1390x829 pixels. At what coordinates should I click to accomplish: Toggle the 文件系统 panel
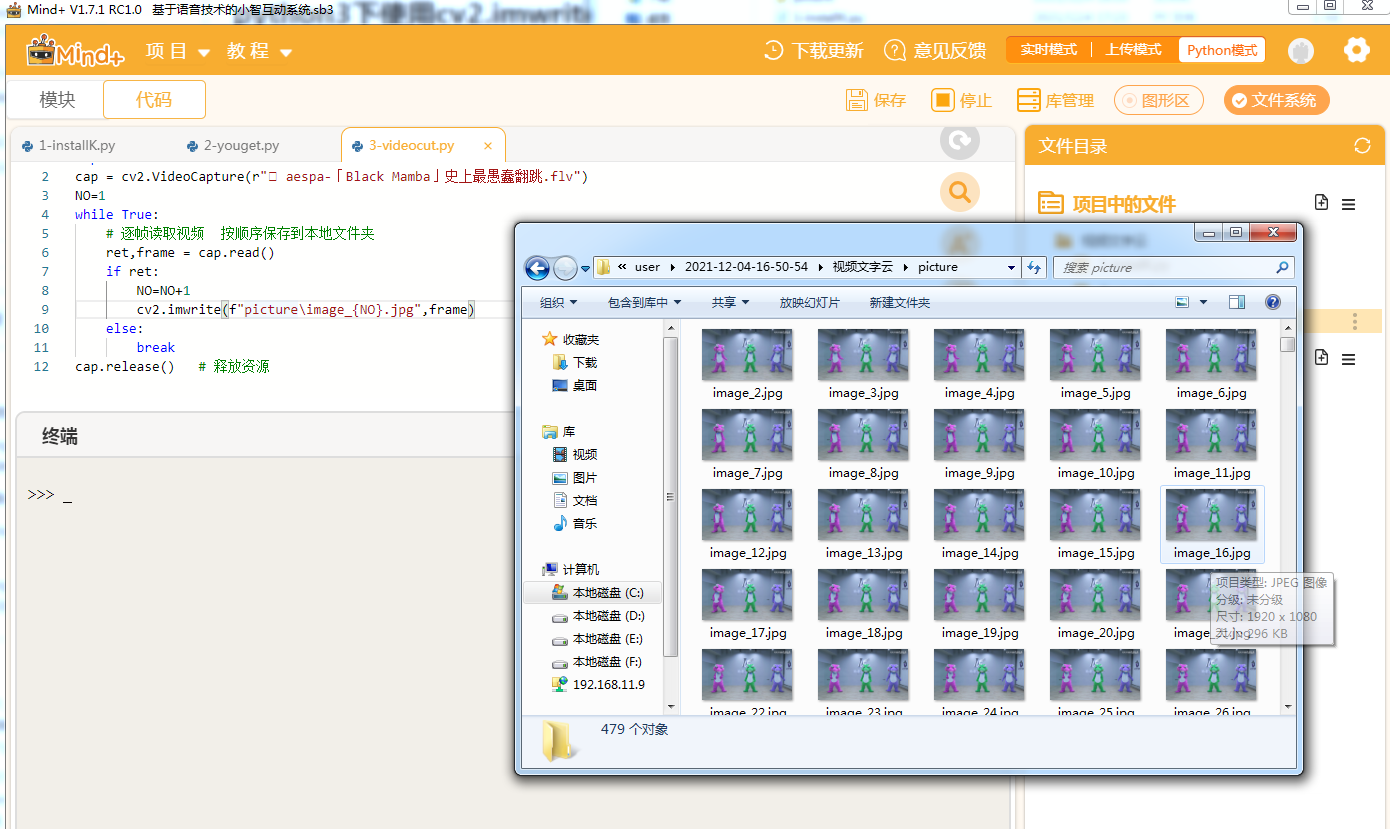tap(1276, 100)
